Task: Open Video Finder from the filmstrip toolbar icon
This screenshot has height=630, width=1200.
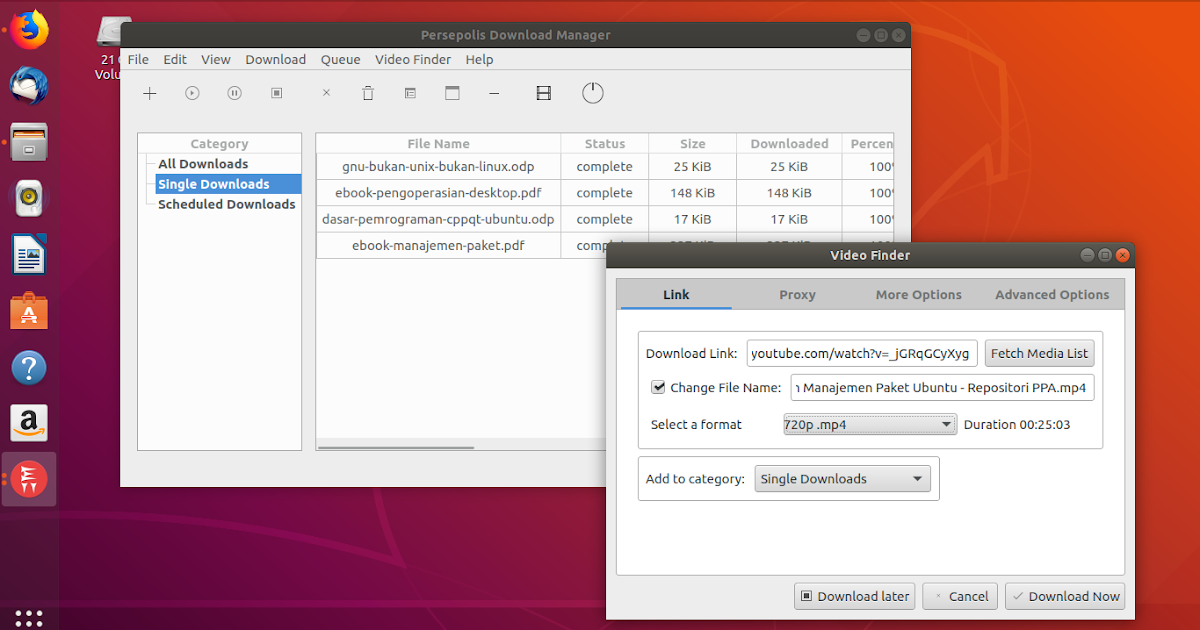Action: [x=543, y=92]
